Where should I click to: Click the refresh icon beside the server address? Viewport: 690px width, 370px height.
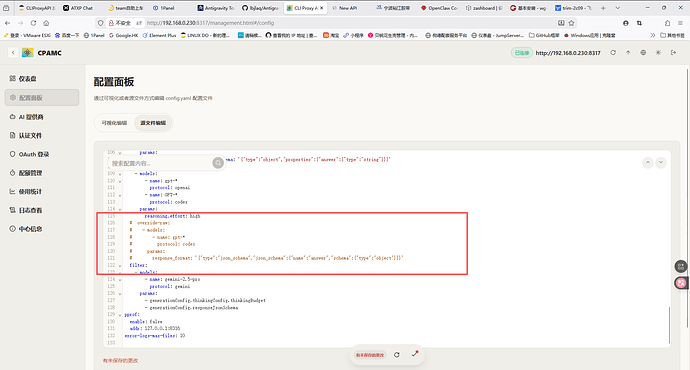coord(613,53)
